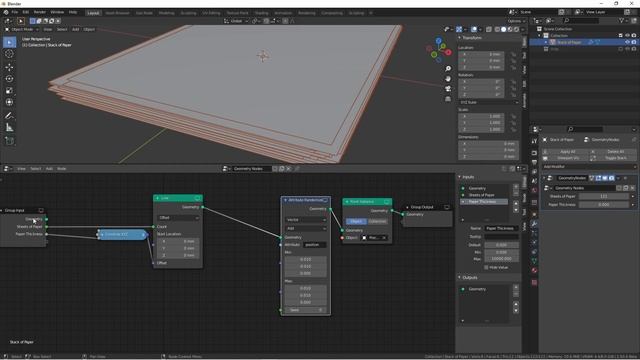The image size is (640, 360).
Task: Select the Rotate tool in viewport toolbar
Action: pyautogui.click(x=9, y=79)
